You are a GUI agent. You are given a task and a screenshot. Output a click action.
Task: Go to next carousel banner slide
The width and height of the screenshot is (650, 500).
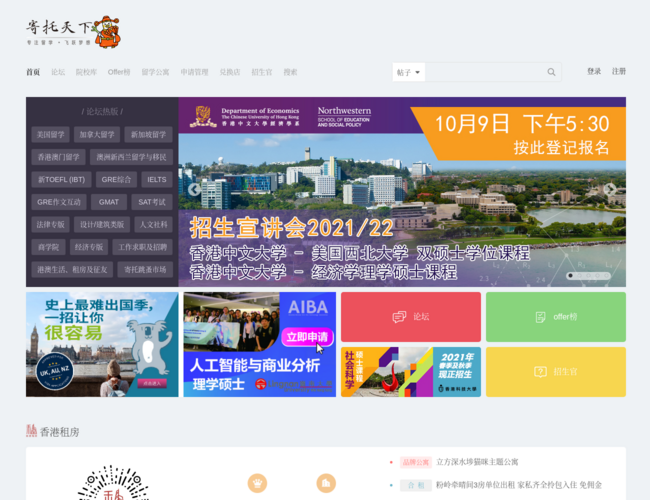click(610, 189)
